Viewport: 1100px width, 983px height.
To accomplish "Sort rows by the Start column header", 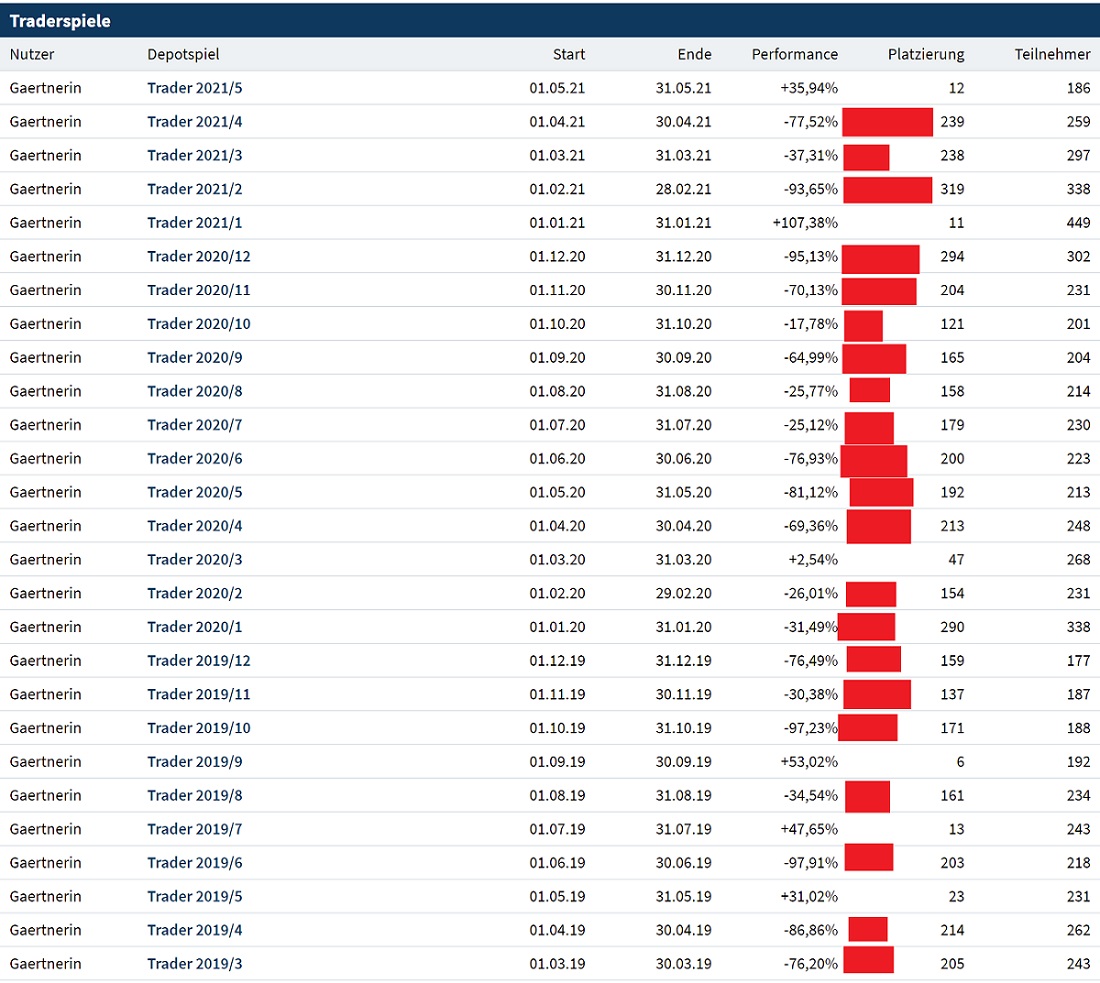I will click(x=568, y=54).
